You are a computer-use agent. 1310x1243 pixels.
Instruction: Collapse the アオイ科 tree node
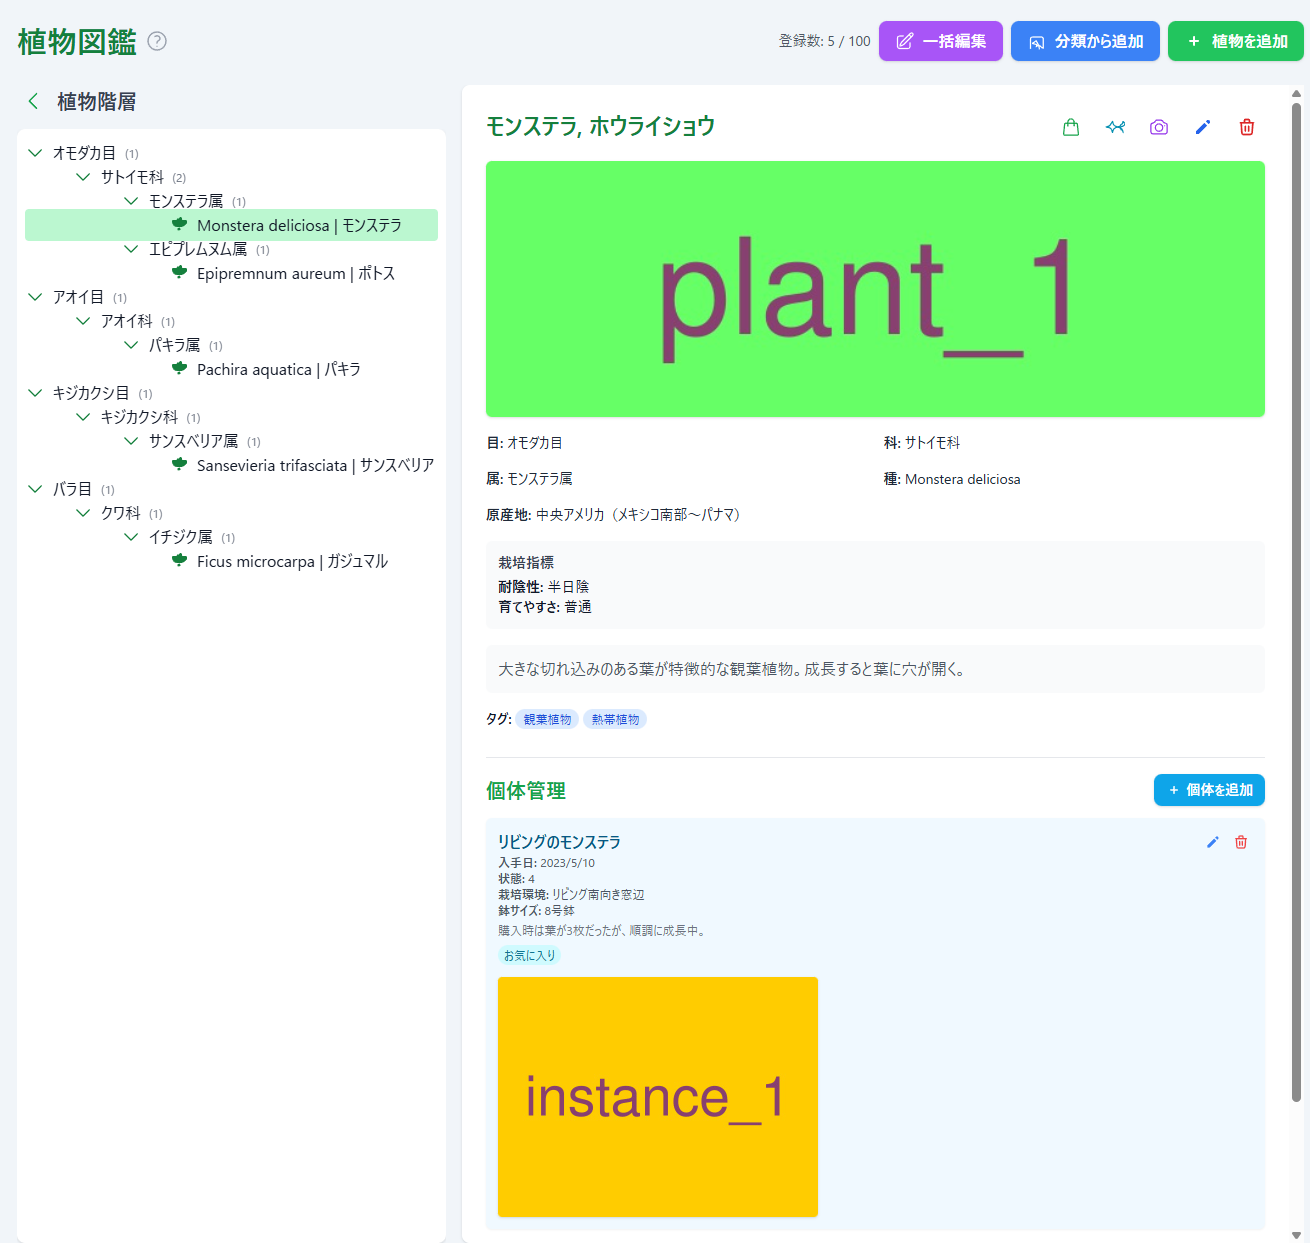click(83, 321)
